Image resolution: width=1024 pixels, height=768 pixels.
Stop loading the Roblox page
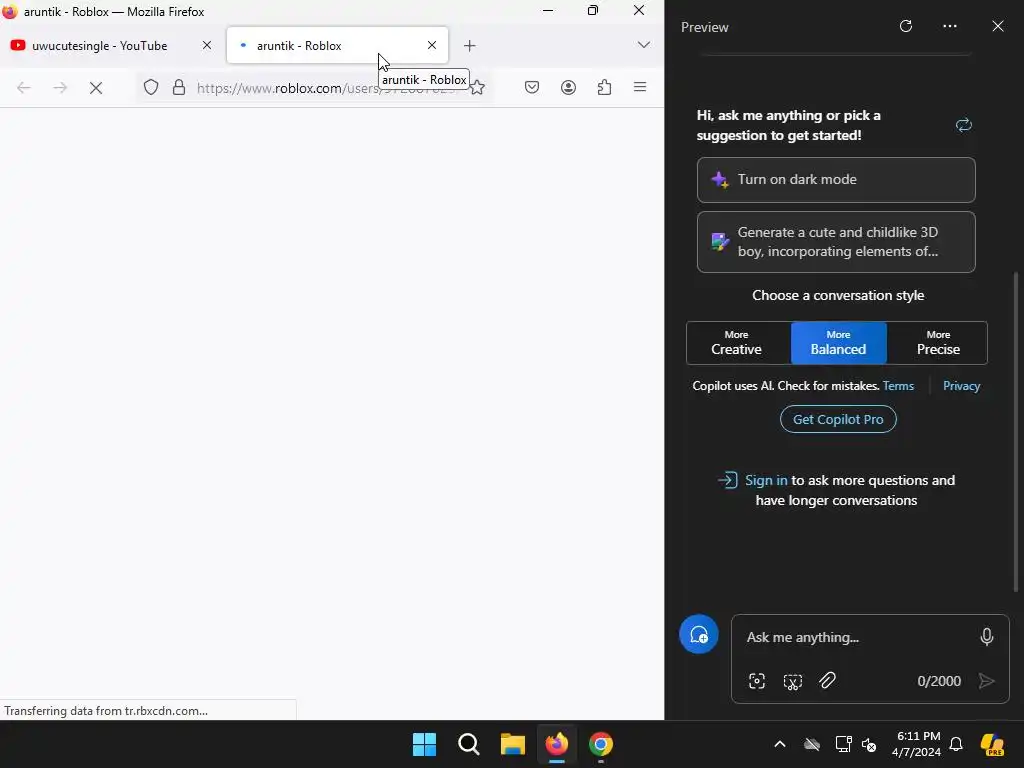click(x=96, y=88)
